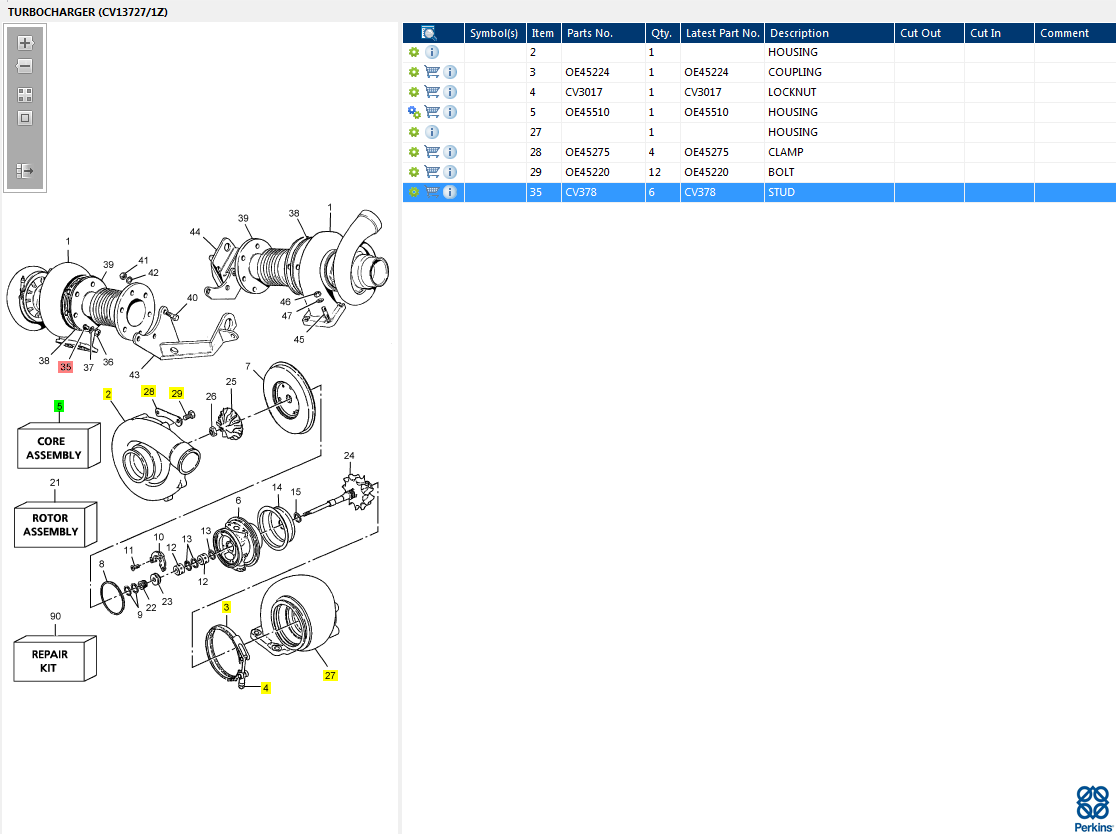1116x834 pixels.
Task: Zoom in on the diagram with plus icon
Action: coord(25,43)
